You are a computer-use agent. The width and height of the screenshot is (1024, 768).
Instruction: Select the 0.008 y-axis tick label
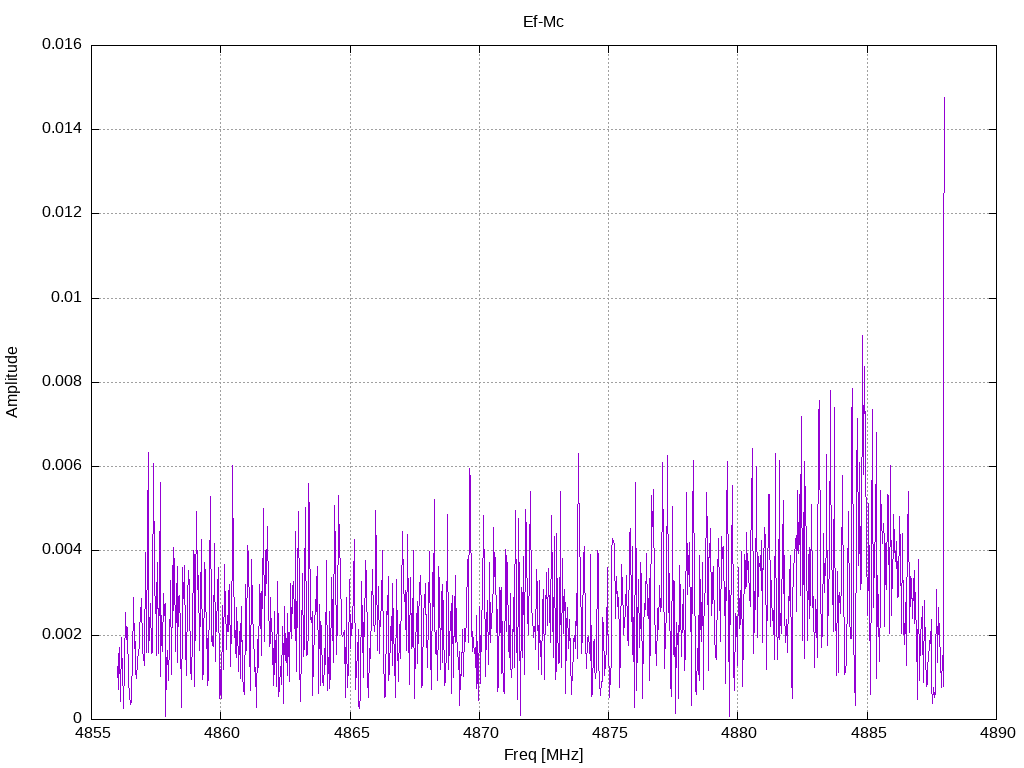62,382
